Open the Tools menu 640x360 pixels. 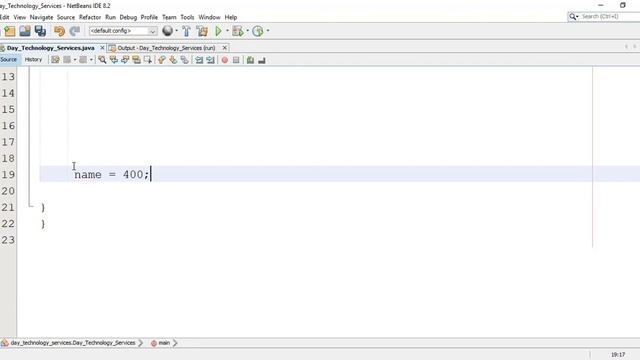tap(187, 17)
